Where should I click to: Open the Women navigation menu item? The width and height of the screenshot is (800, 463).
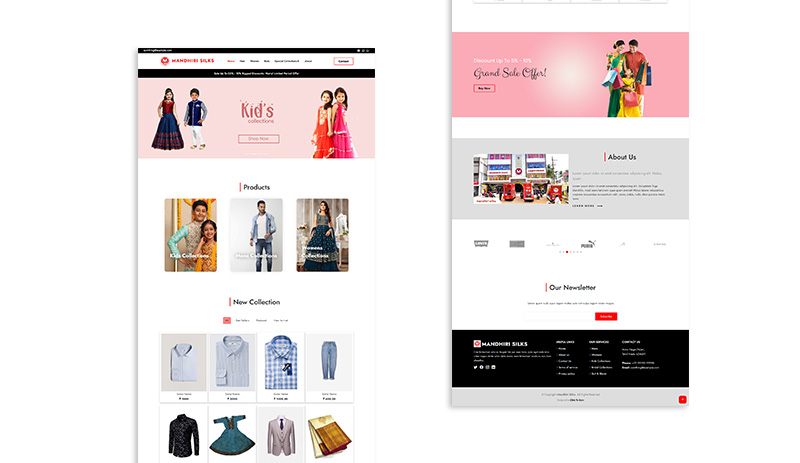[x=254, y=61]
